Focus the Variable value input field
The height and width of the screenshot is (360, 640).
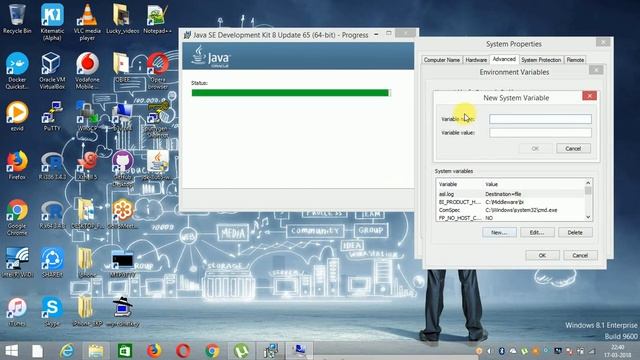tap(540, 132)
